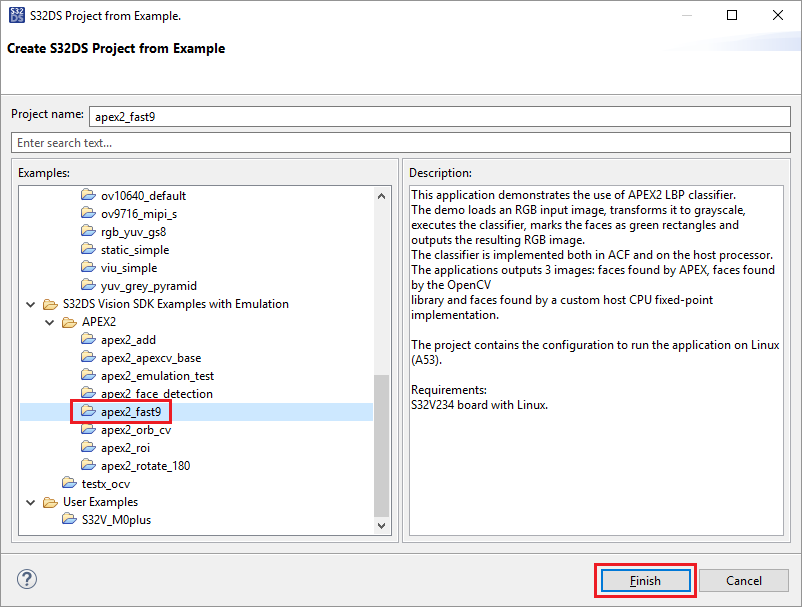Click the Finish button
Viewport: 802px width, 607px height.
[x=645, y=580]
